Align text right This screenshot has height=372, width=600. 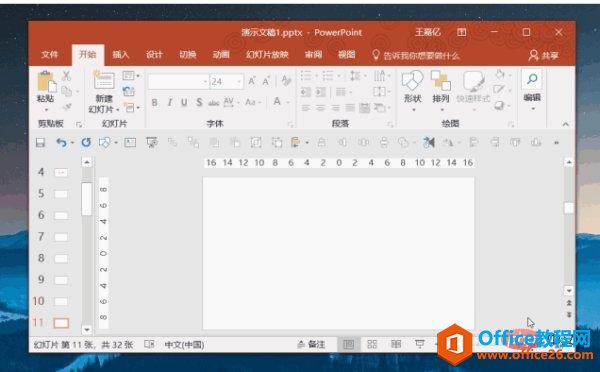[335, 108]
